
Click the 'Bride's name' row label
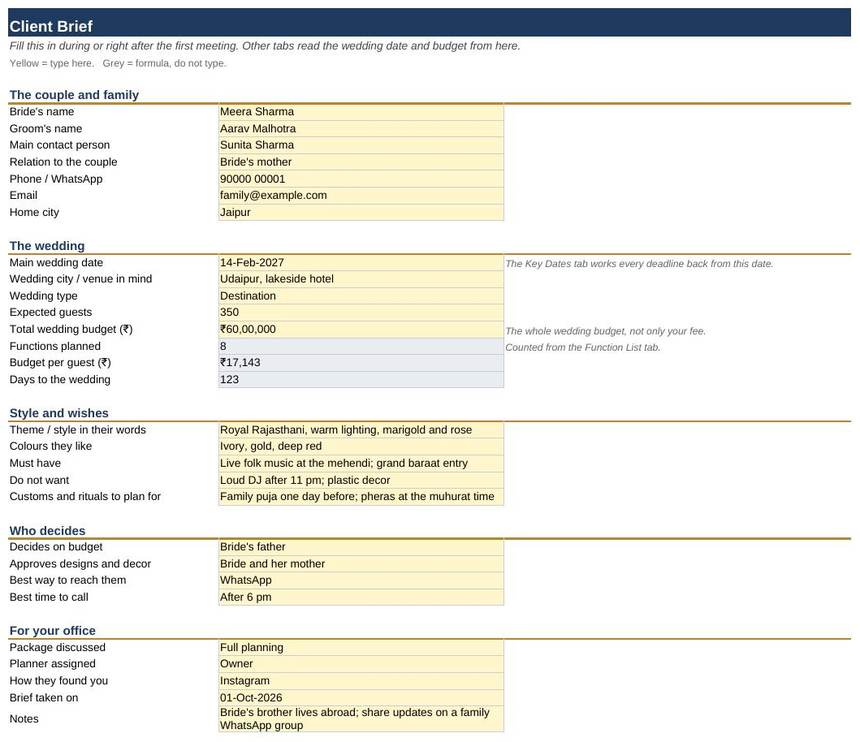pos(42,112)
